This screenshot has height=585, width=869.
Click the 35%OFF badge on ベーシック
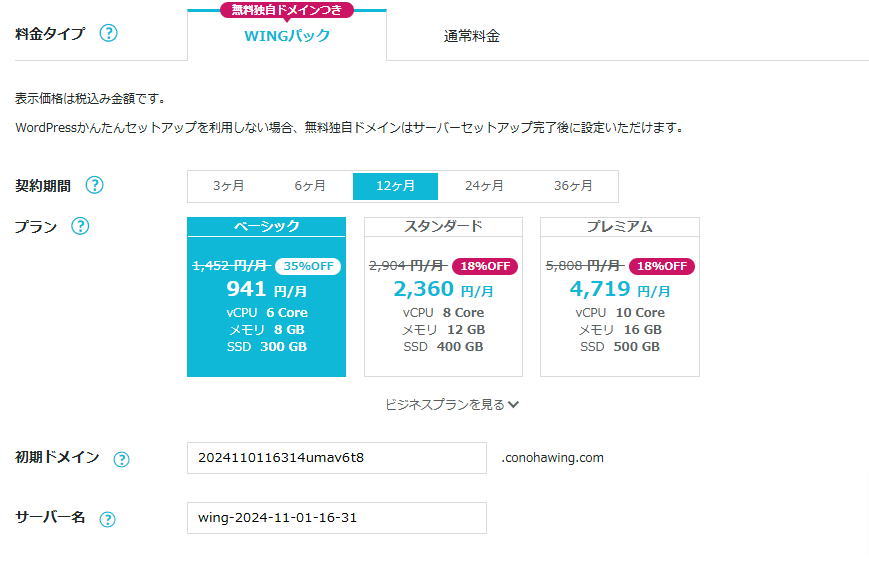coord(308,266)
